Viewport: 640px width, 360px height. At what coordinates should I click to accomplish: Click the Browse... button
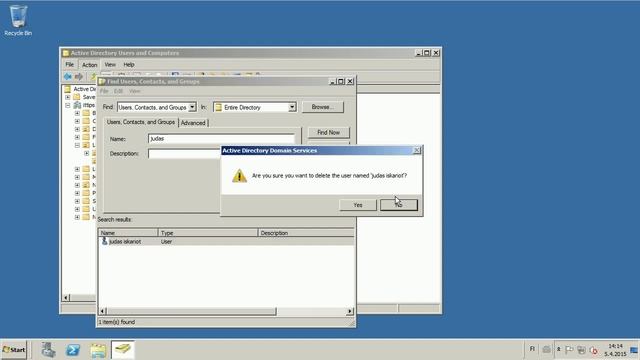[322, 107]
